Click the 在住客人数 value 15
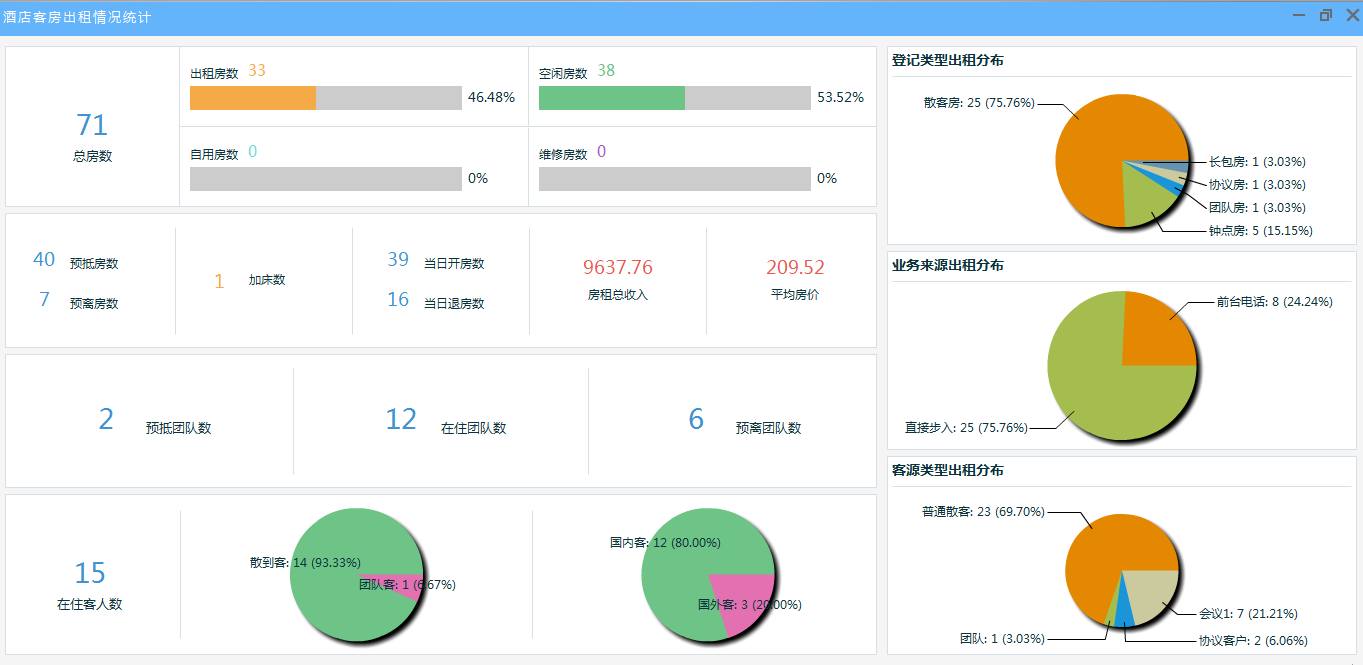 point(90,573)
